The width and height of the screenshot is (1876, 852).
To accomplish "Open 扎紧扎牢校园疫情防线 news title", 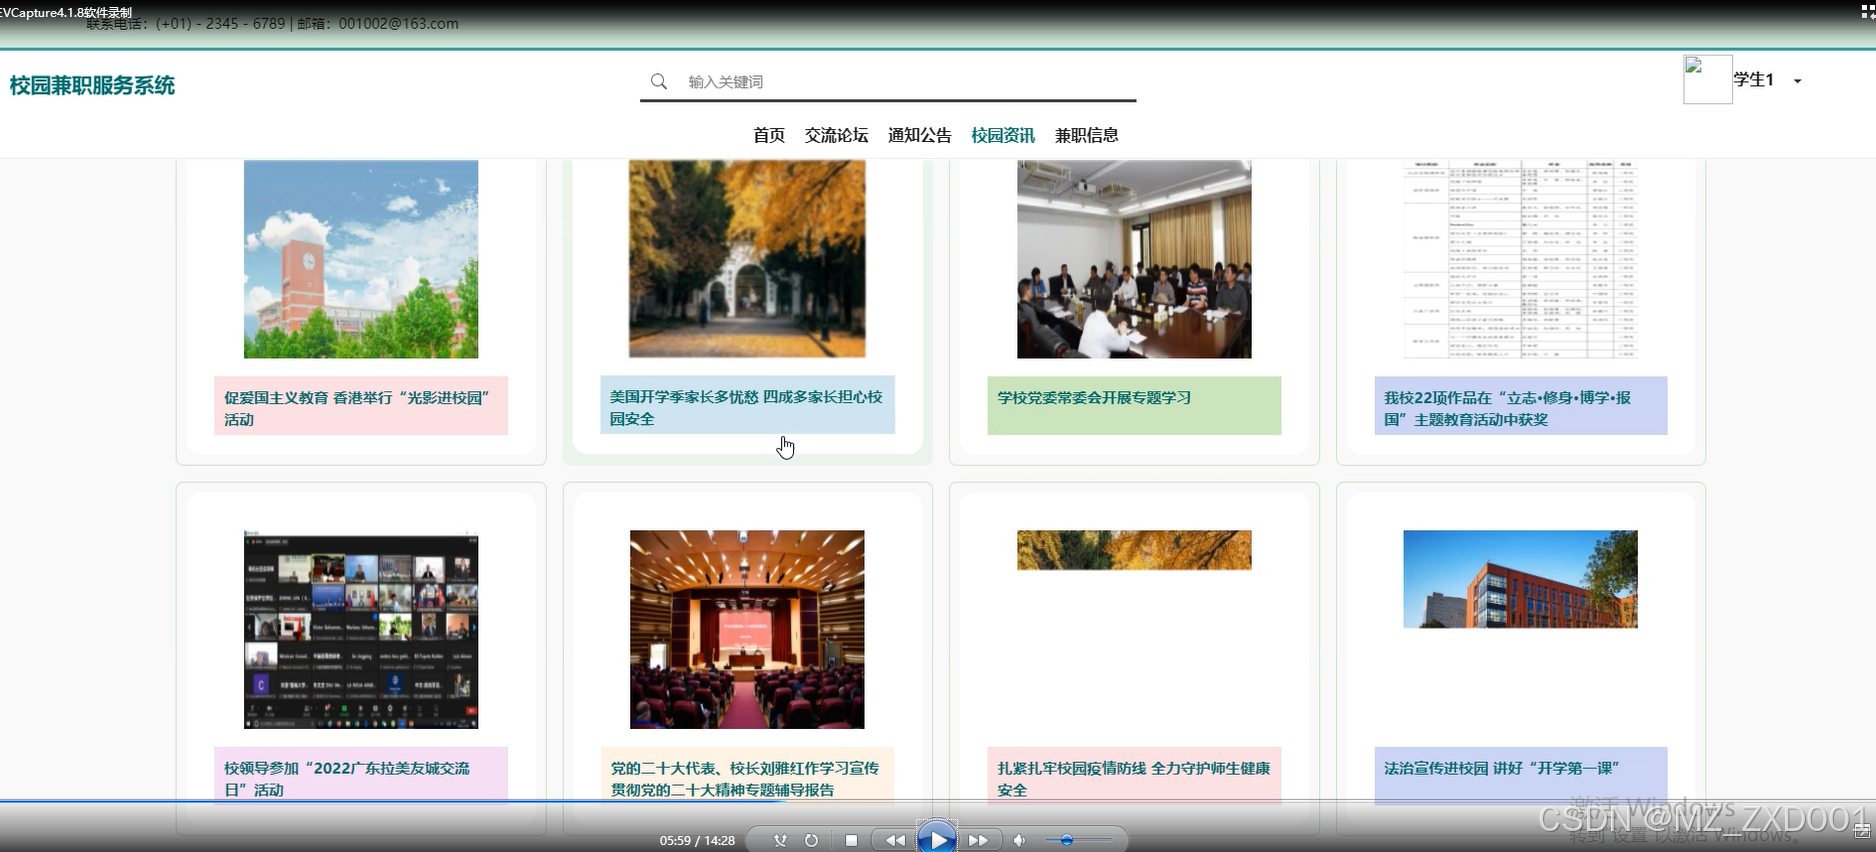I will click(x=1134, y=776).
